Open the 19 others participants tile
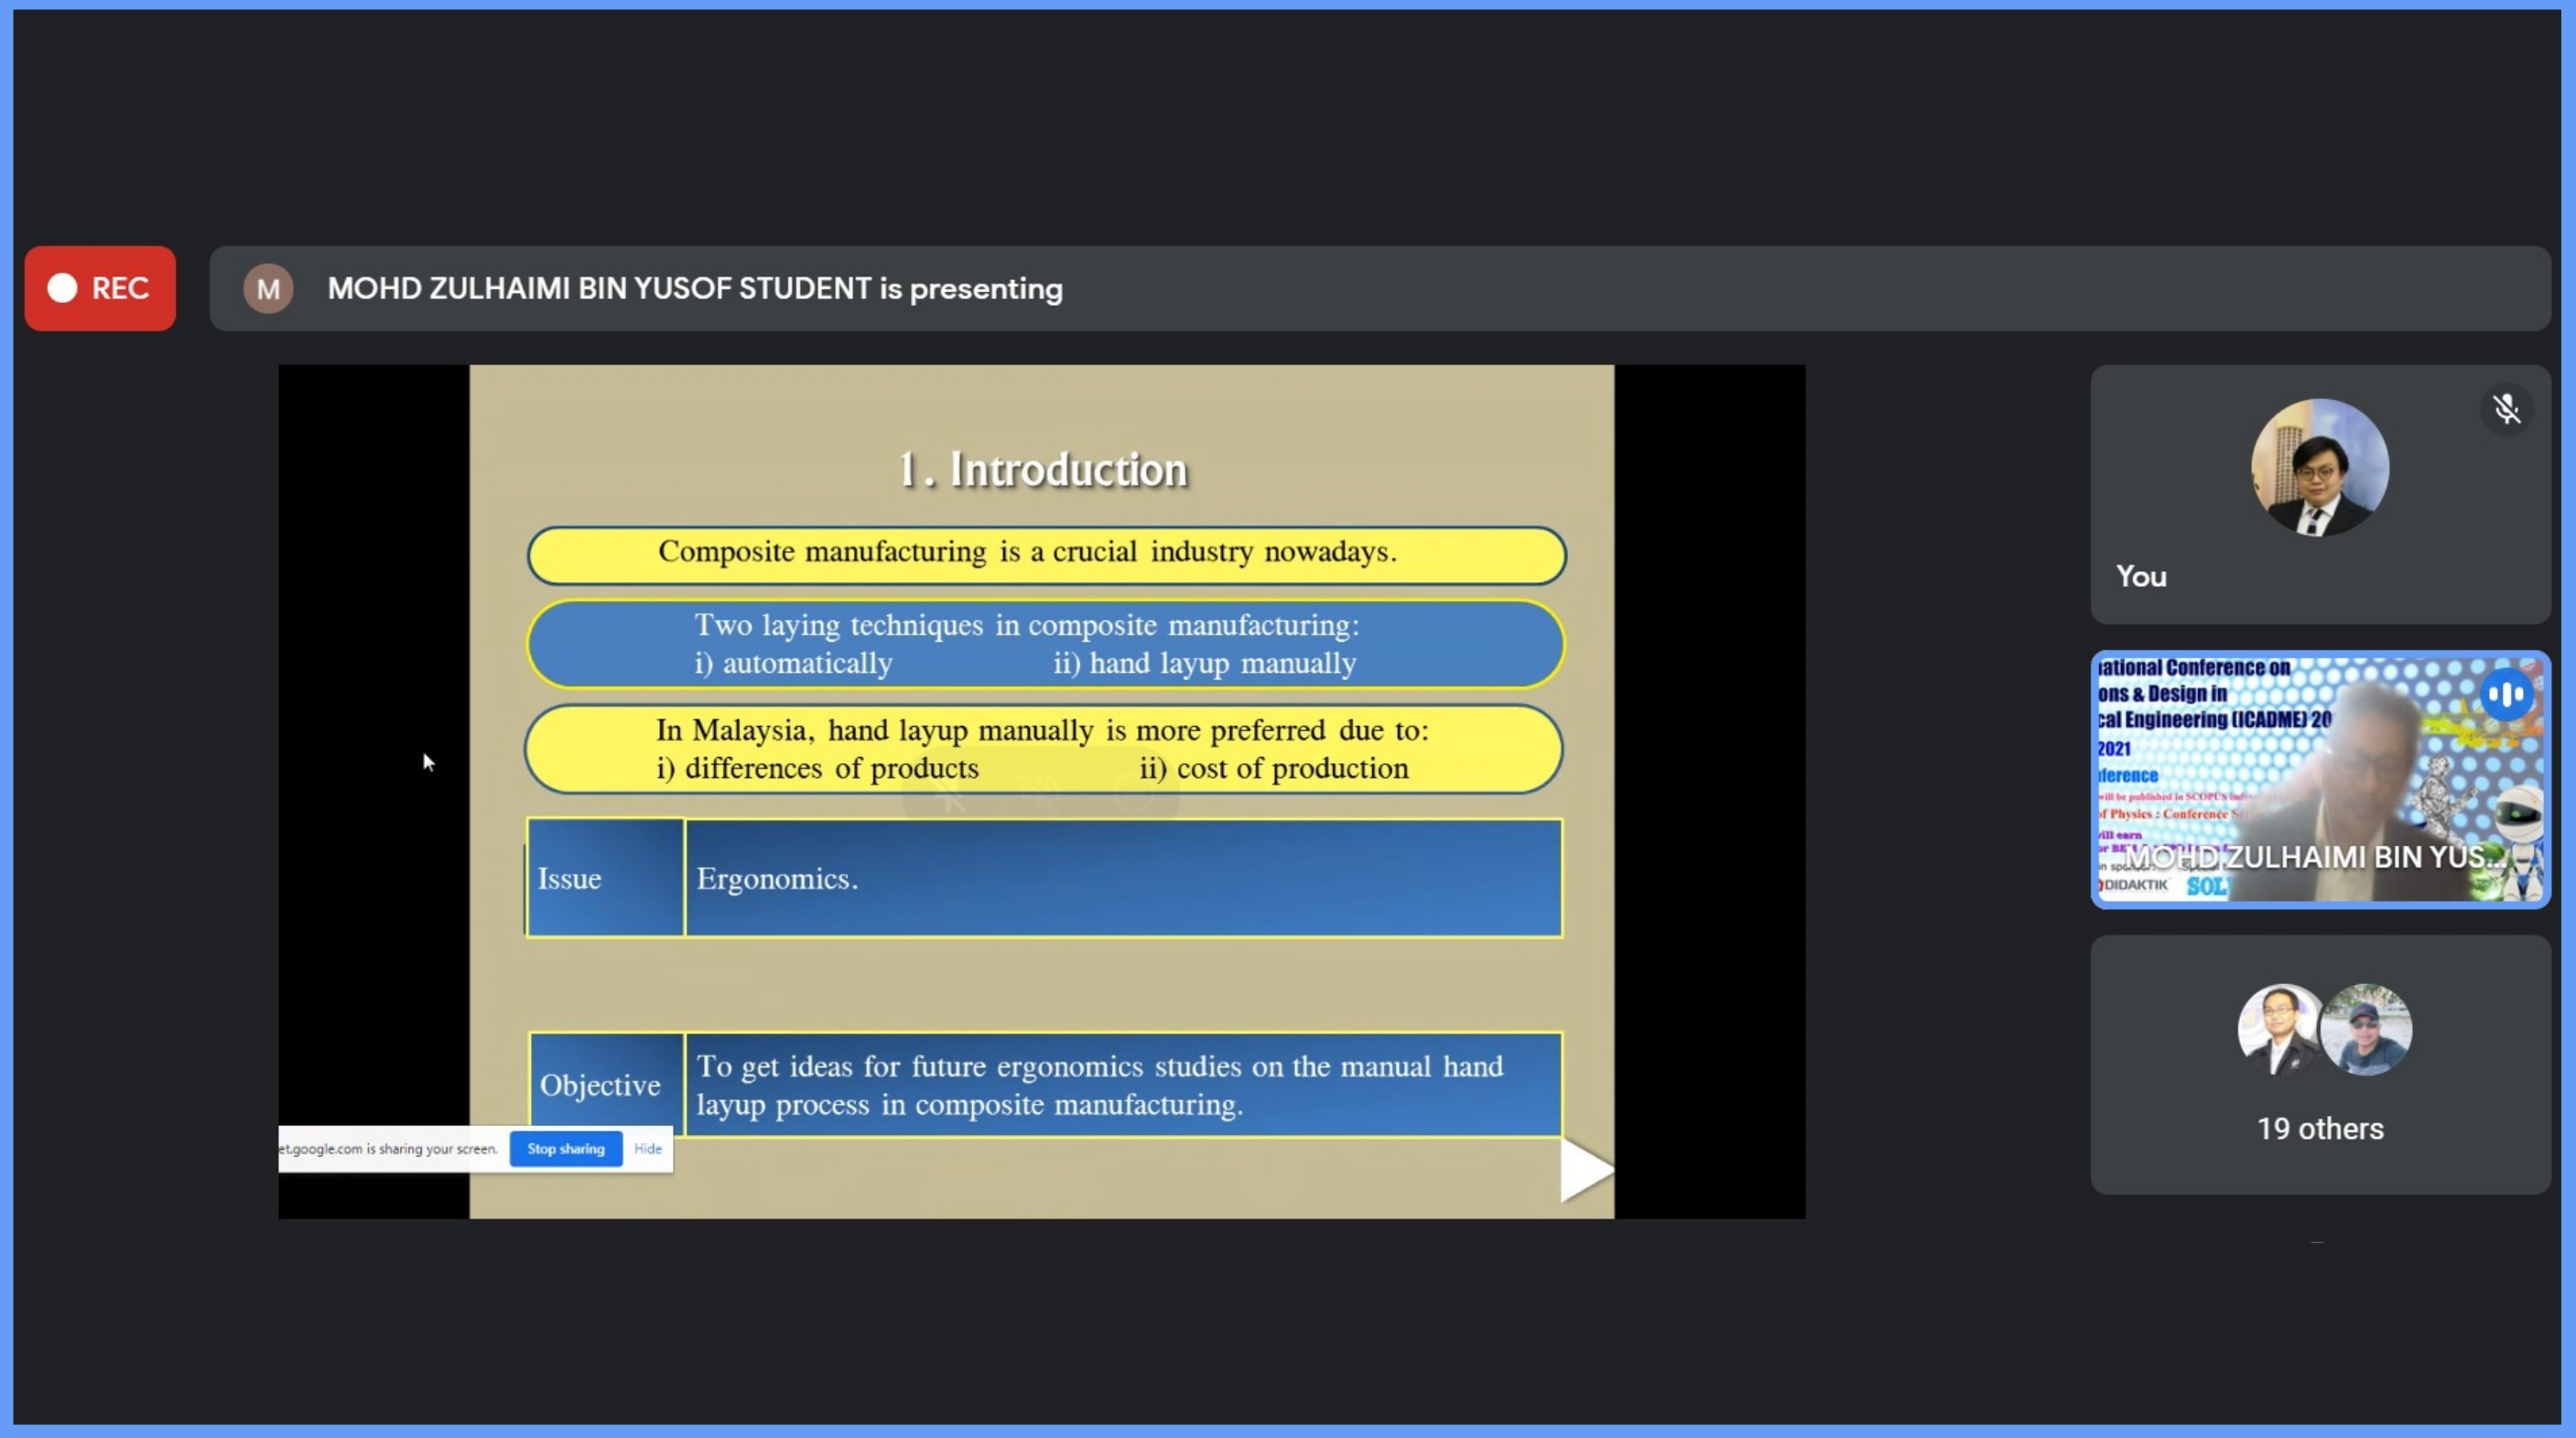 [x=2319, y=1128]
